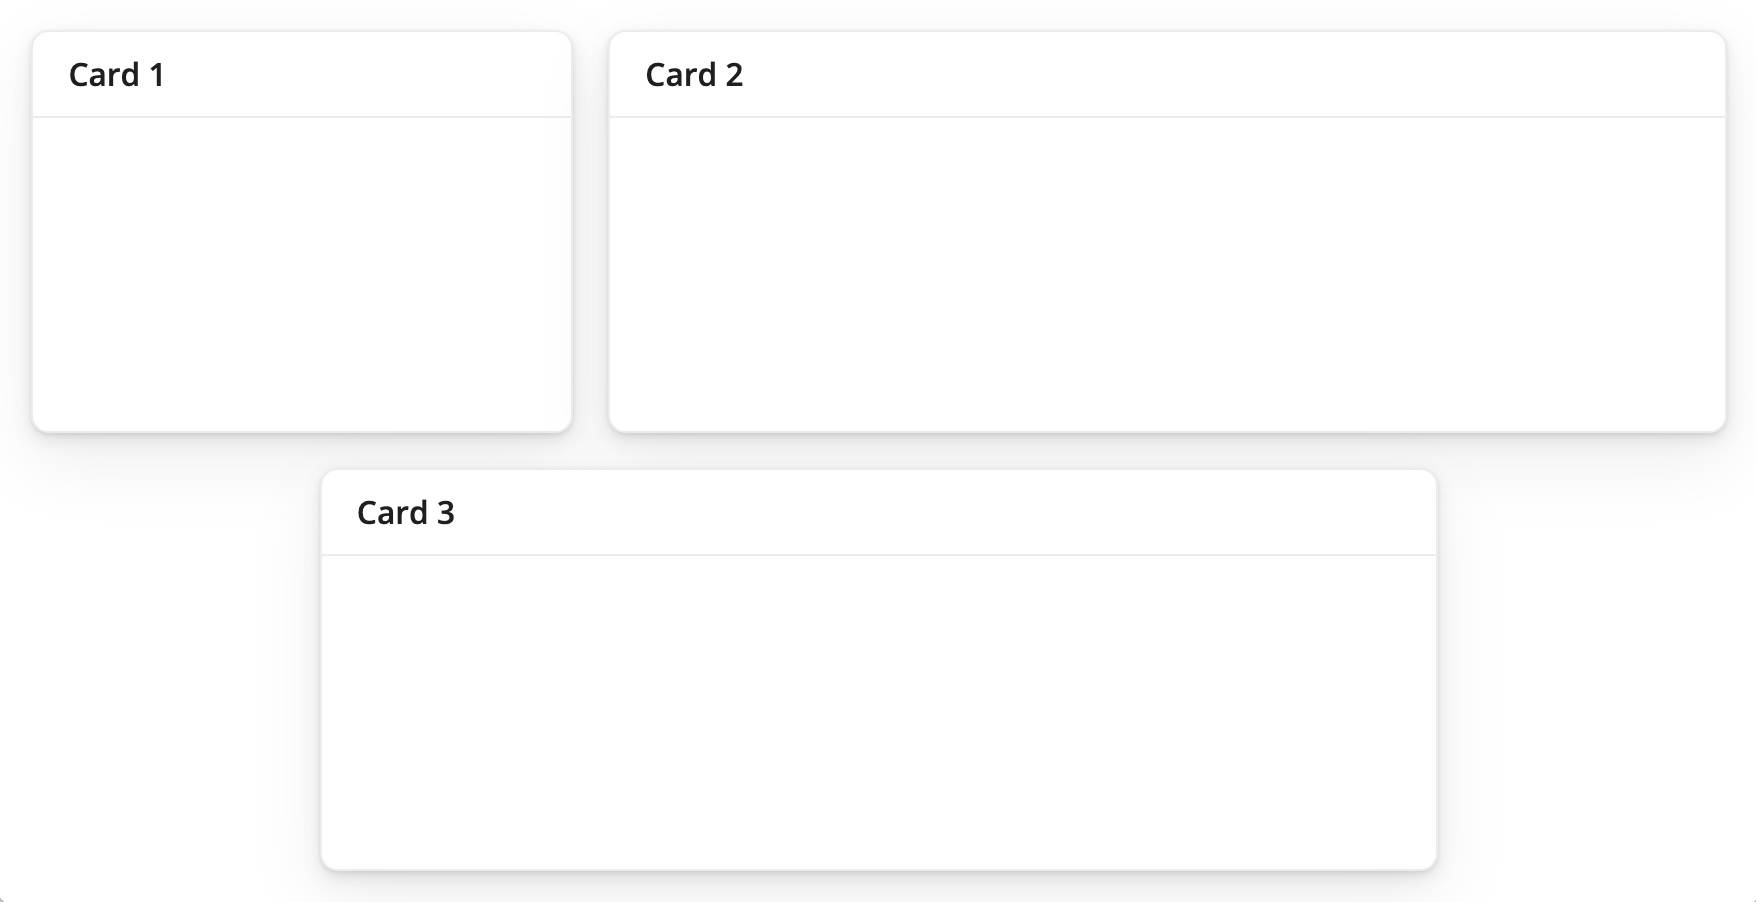
Task: Click the empty center of Card 3
Action: click(877, 710)
